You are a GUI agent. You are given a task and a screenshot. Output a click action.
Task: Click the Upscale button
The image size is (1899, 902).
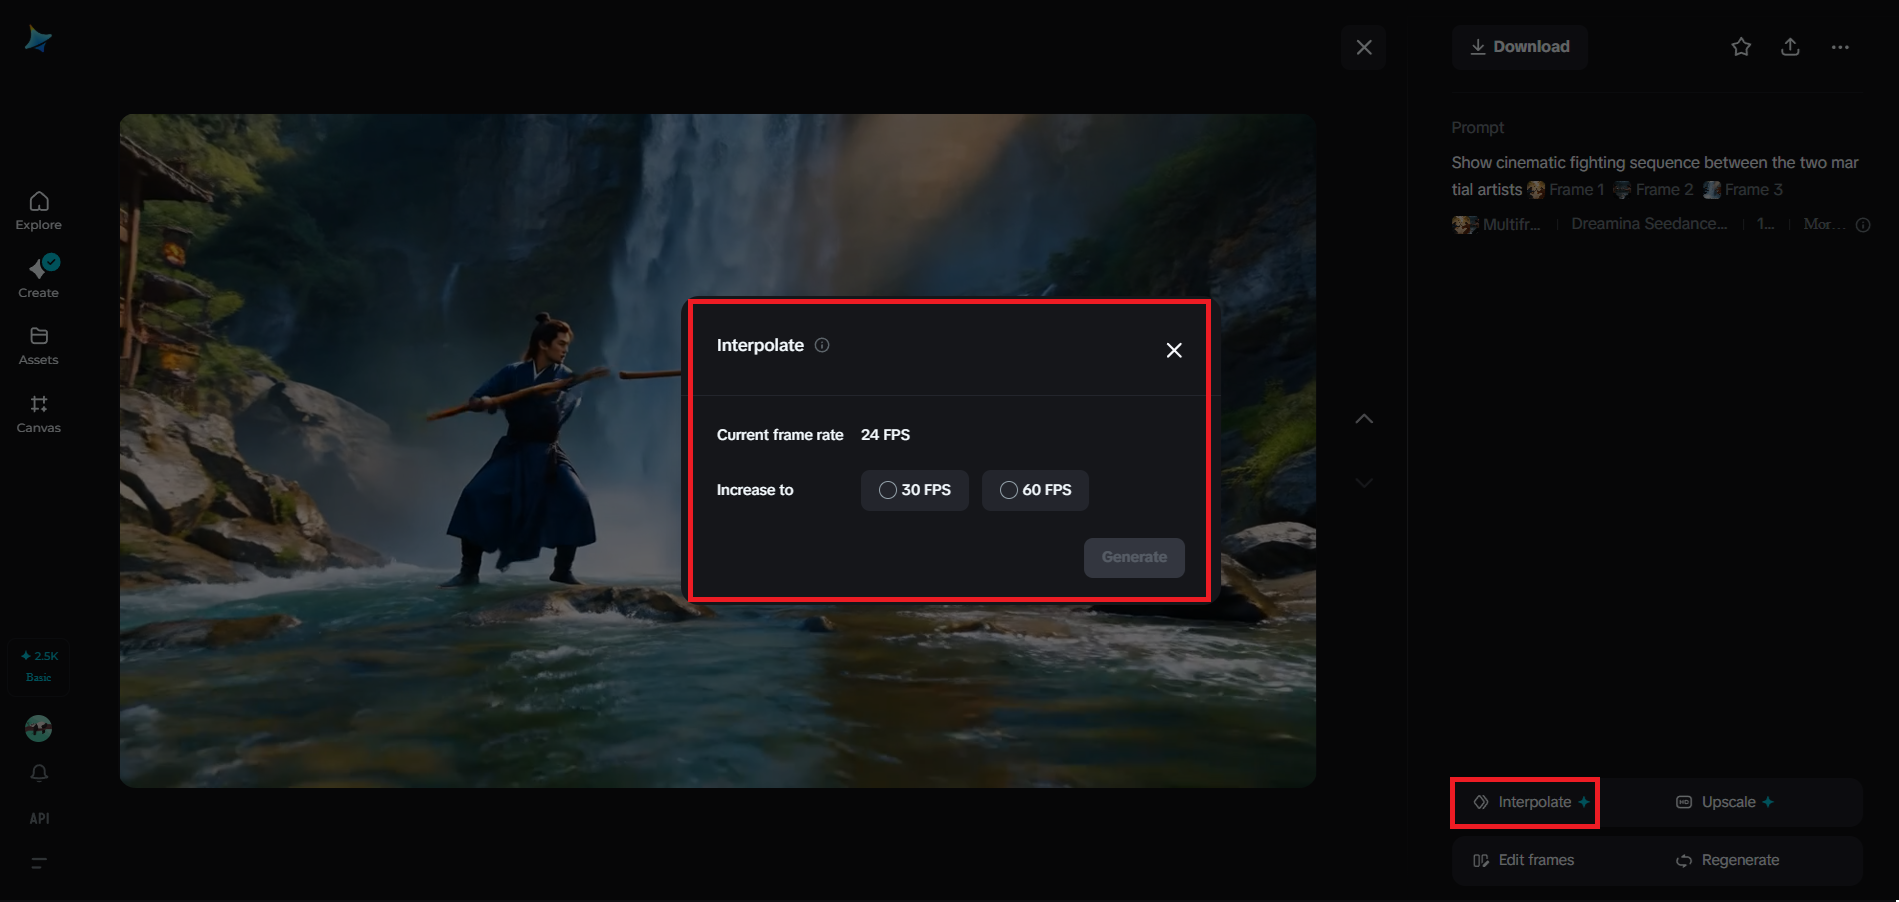coord(1725,802)
